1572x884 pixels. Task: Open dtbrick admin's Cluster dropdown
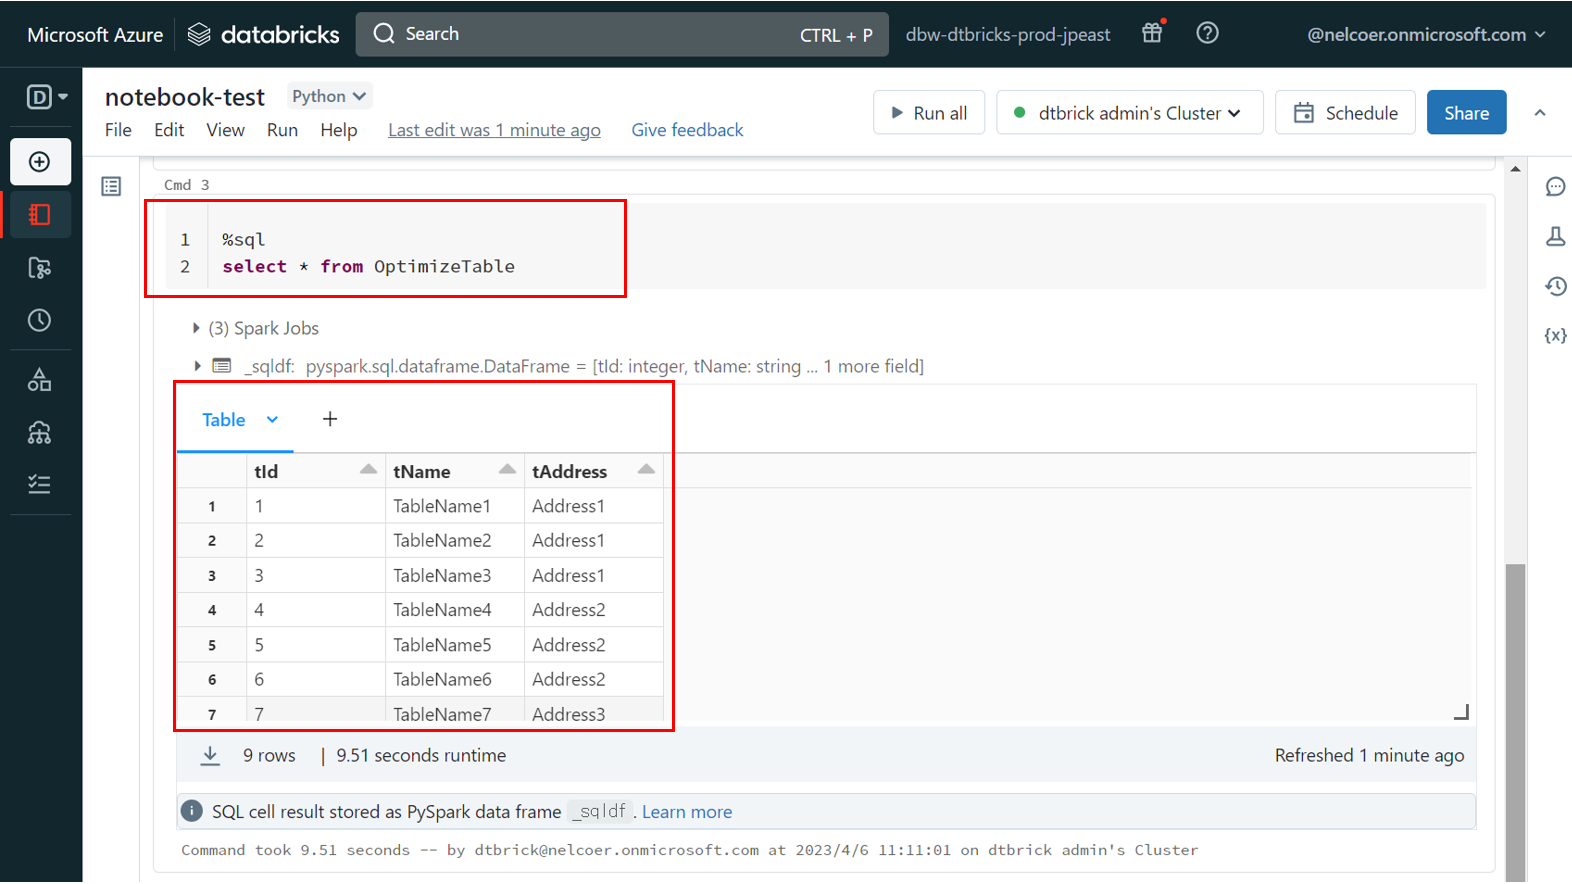pos(1129,113)
